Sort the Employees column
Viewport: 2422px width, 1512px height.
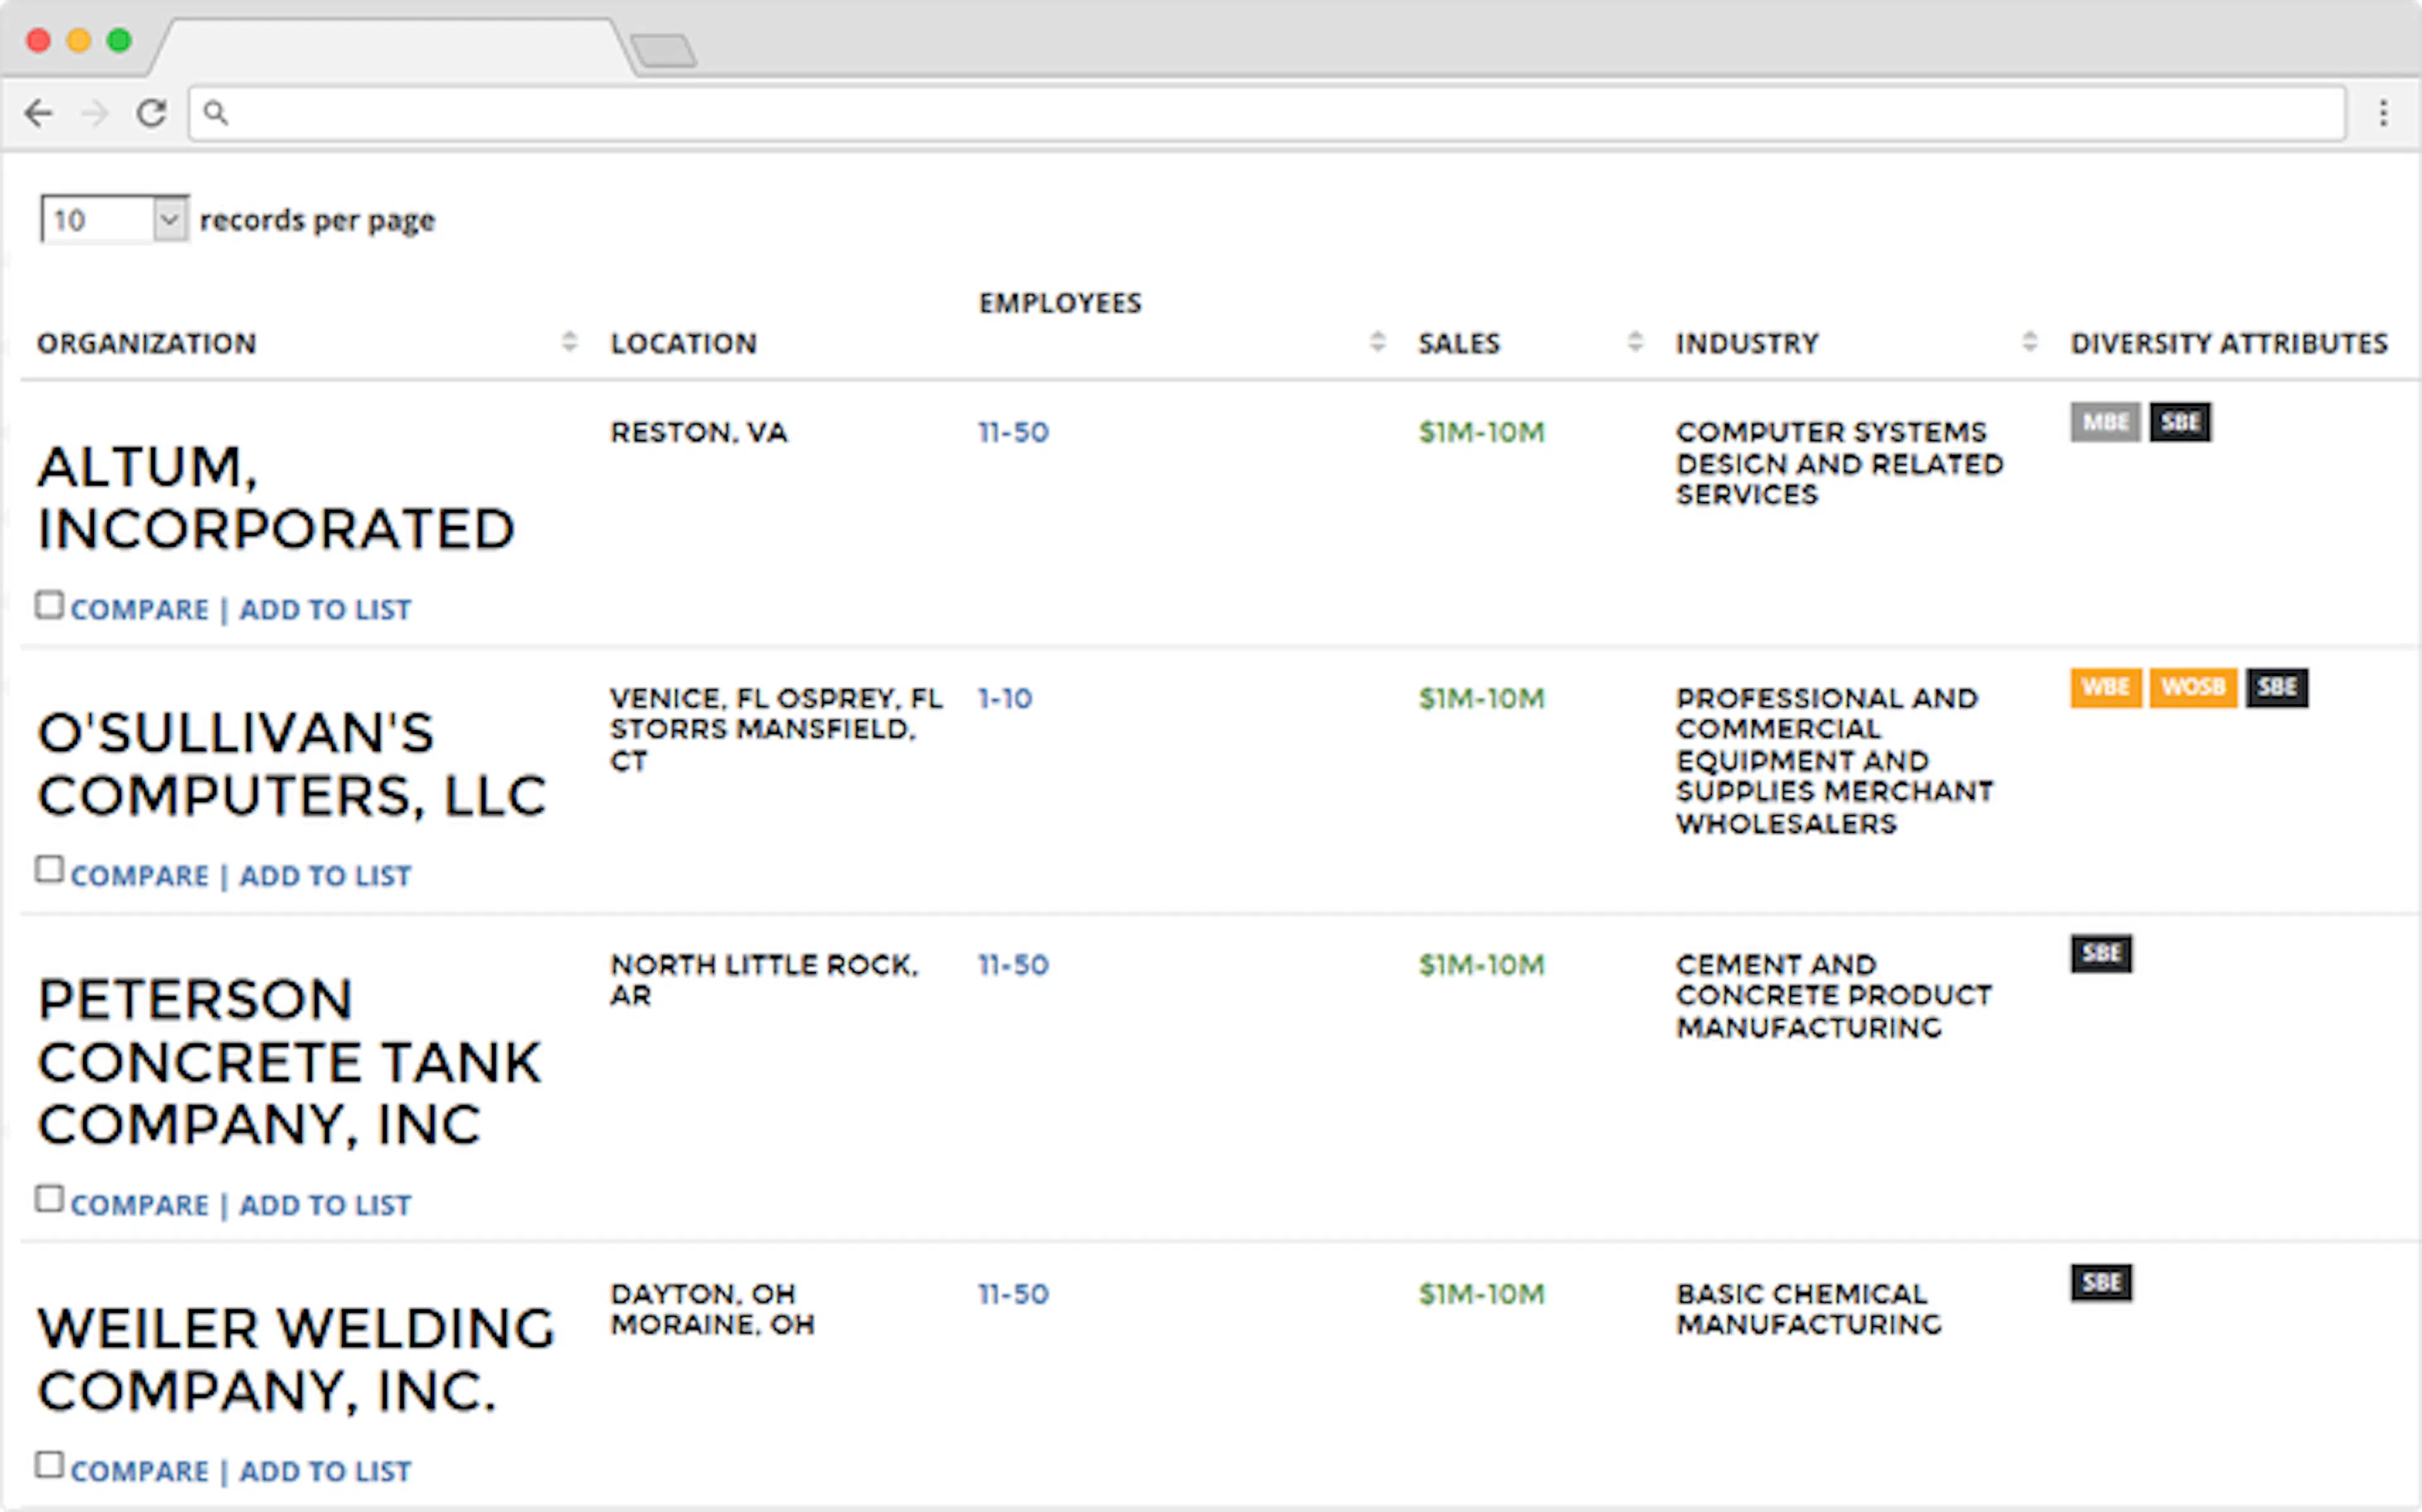[x=1378, y=342]
